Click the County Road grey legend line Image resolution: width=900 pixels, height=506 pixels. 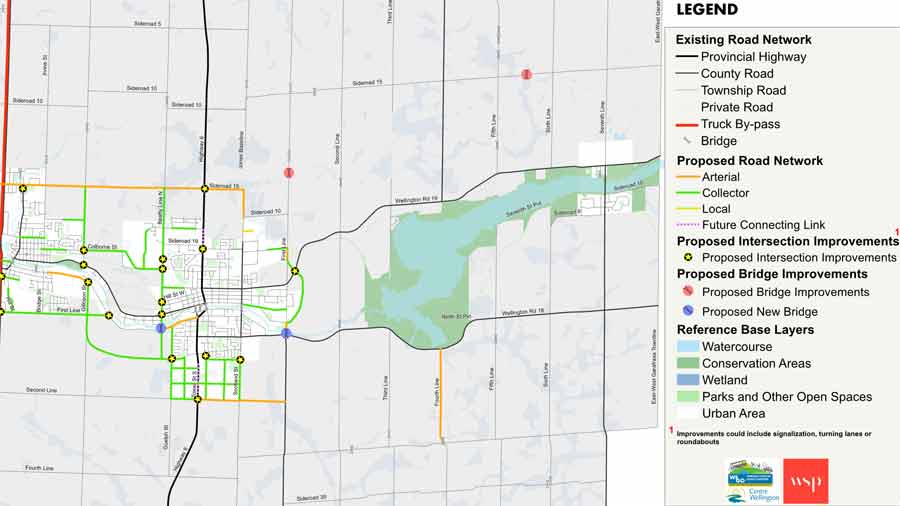[687, 73]
